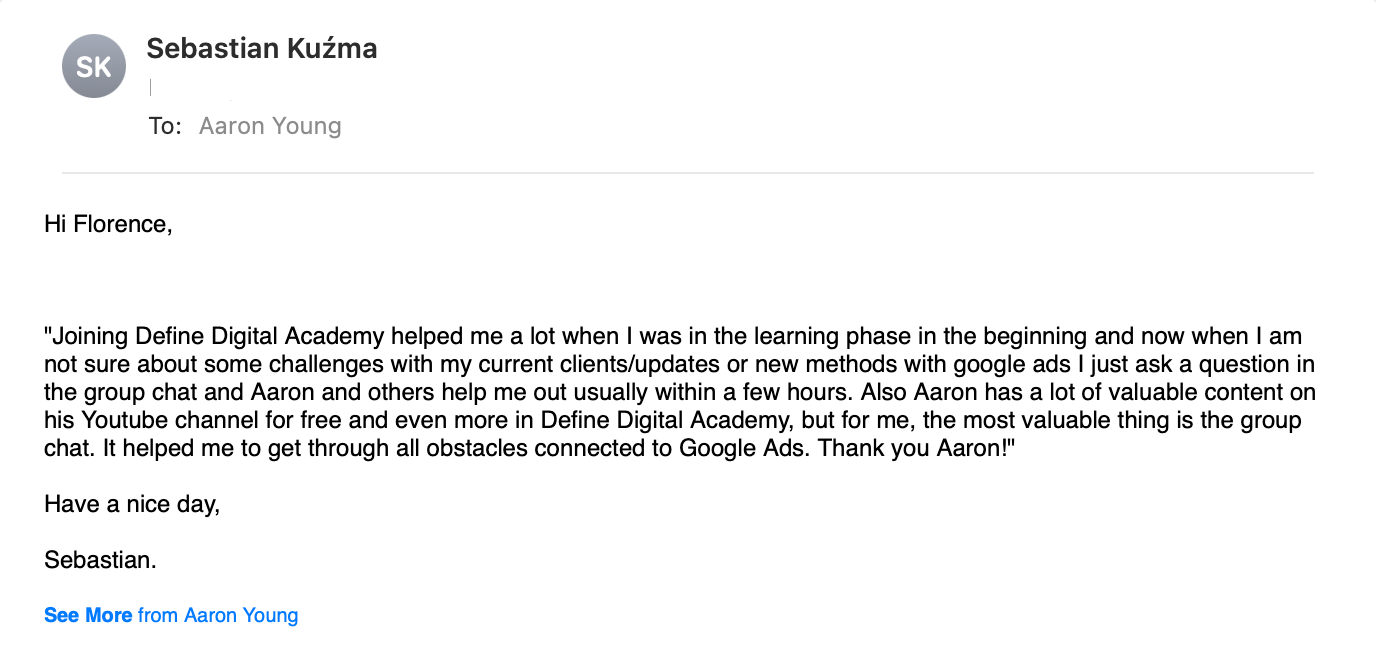Click the signature "Sebastian."
This screenshot has height=664, width=1376.
coord(100,560)
